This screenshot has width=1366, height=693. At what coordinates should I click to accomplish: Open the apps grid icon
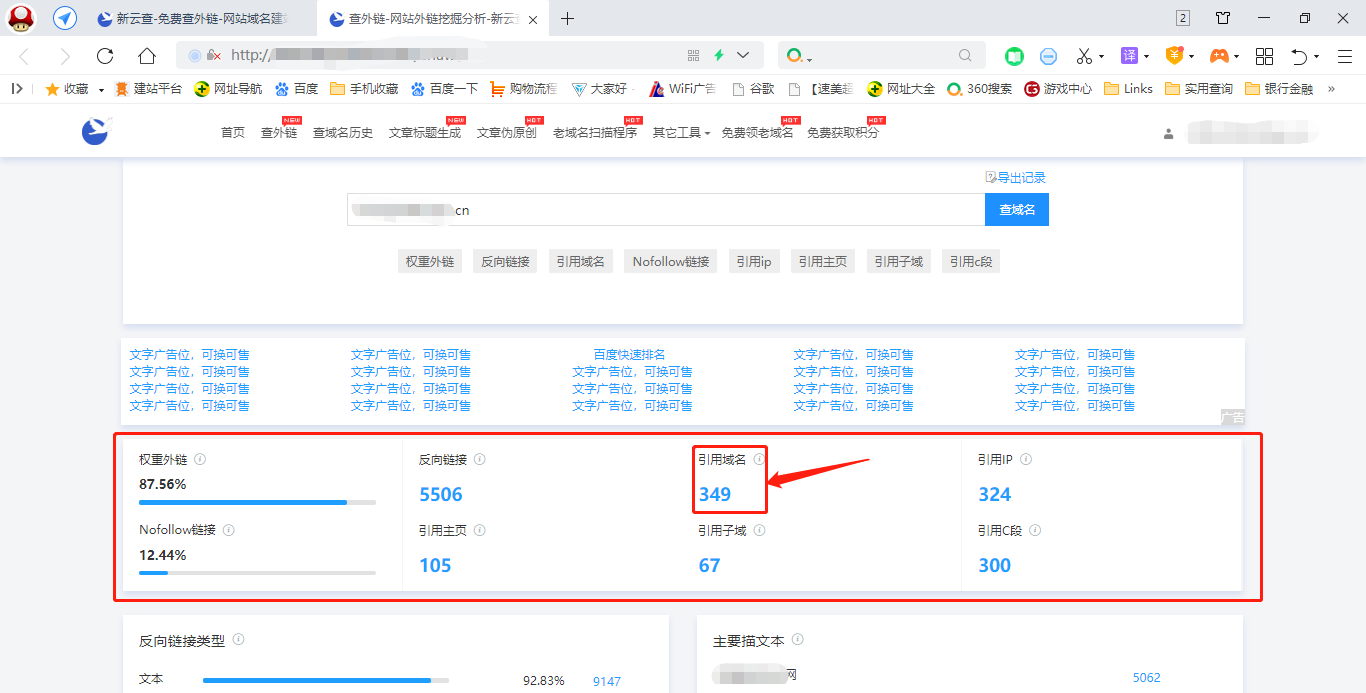pos(1264,55)
